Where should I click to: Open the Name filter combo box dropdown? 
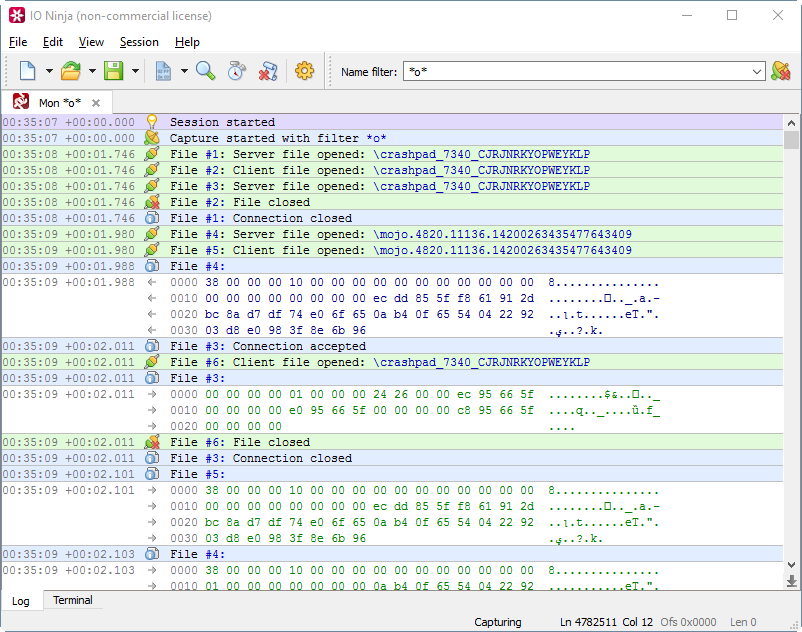[x=757, y=72]
